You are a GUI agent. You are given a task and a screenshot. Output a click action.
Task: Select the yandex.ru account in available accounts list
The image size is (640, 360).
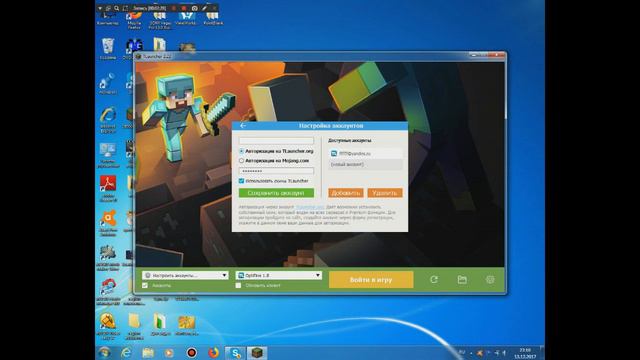click(x=365, y=153)
